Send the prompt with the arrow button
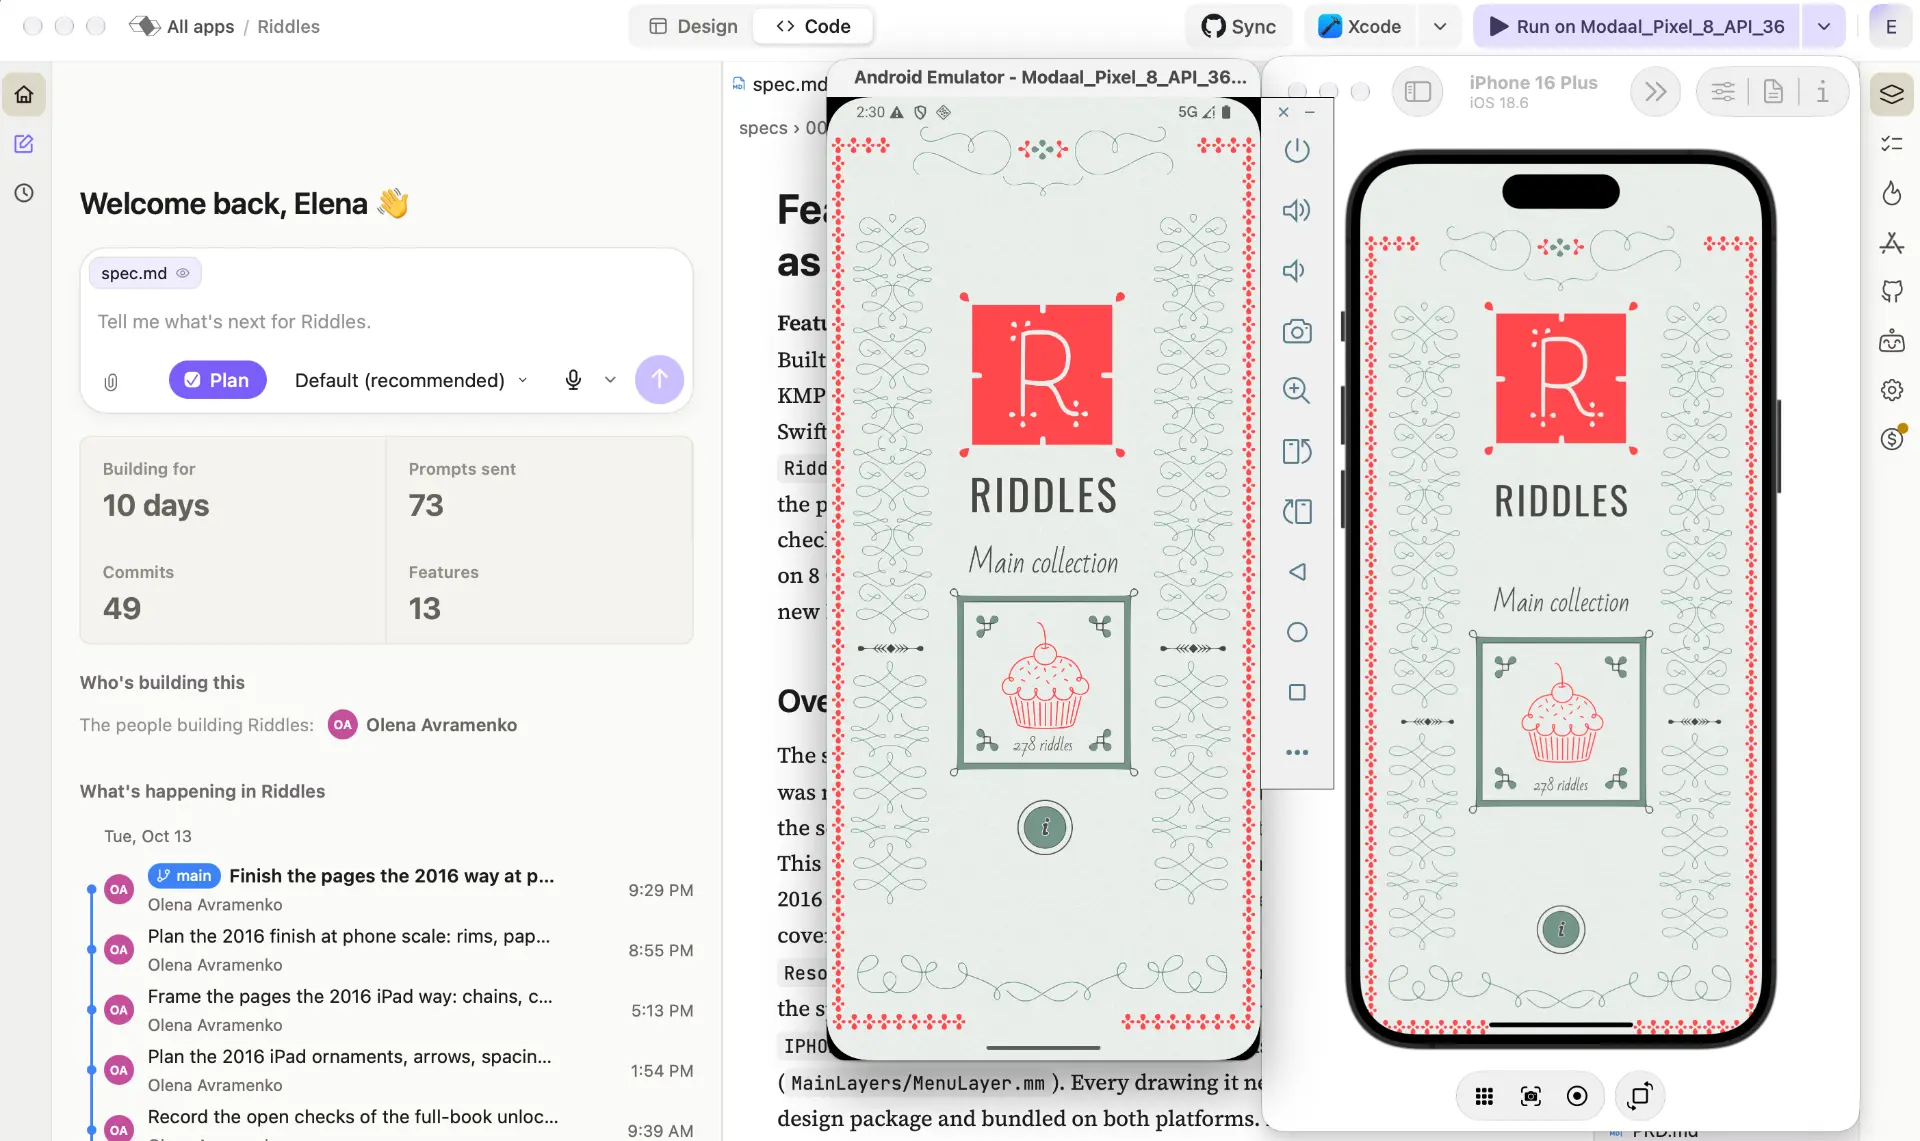This screenshot has height=1141, width=1920. click(659, 380)
